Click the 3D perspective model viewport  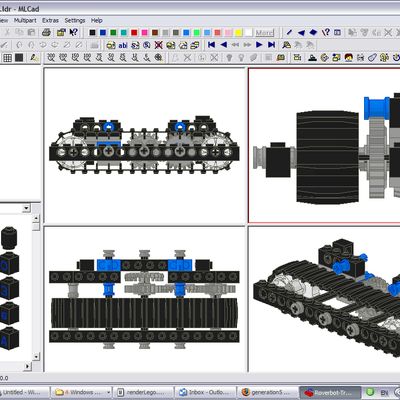point(324,299)
